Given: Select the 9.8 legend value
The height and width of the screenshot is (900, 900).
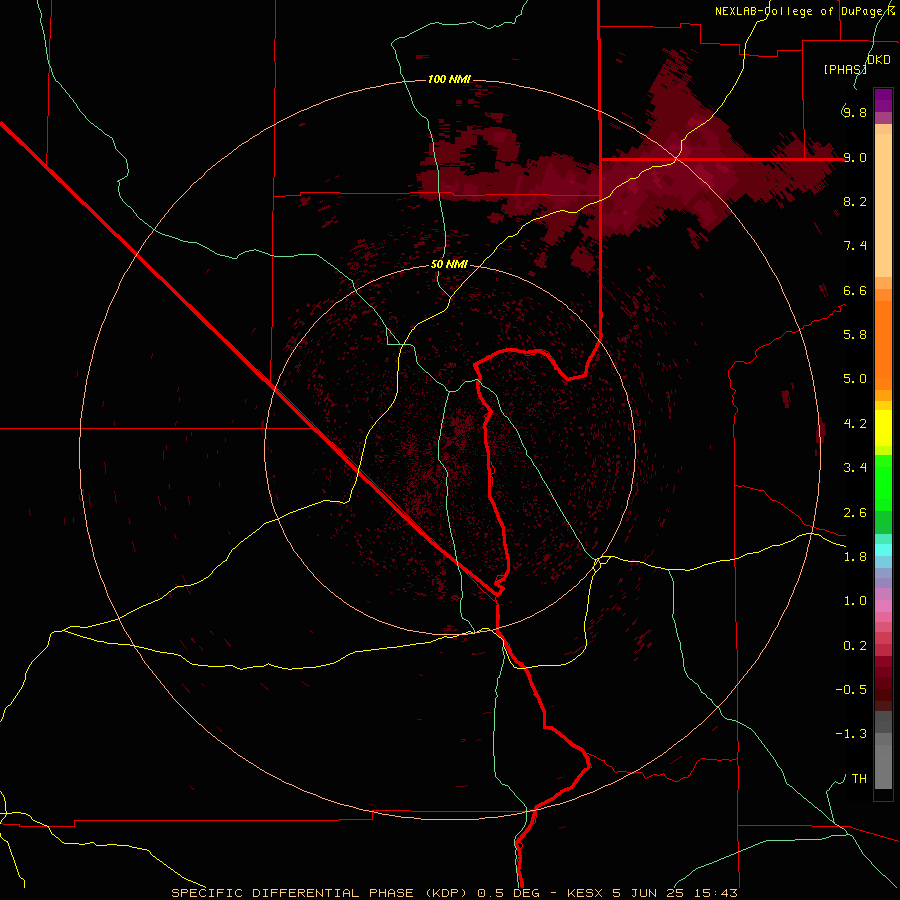Looking at the screenshot, I should (855, 112).
